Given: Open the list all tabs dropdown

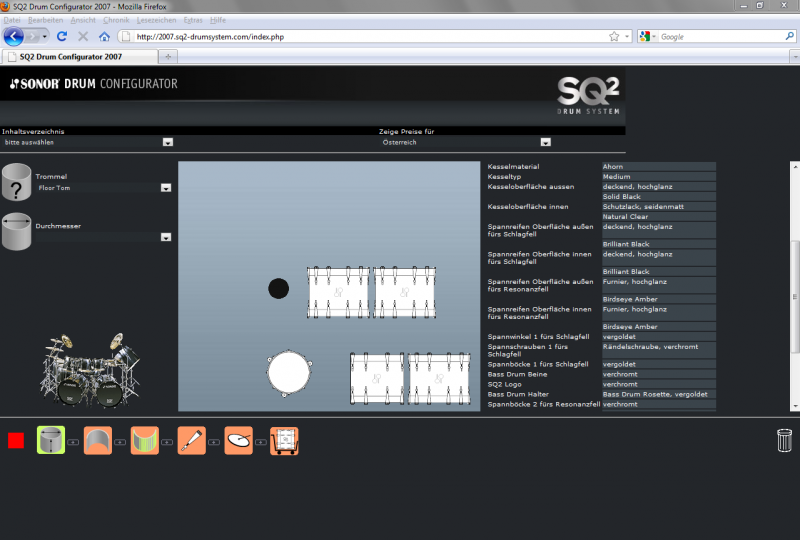Looking at the screenshot, I should 794,57.
